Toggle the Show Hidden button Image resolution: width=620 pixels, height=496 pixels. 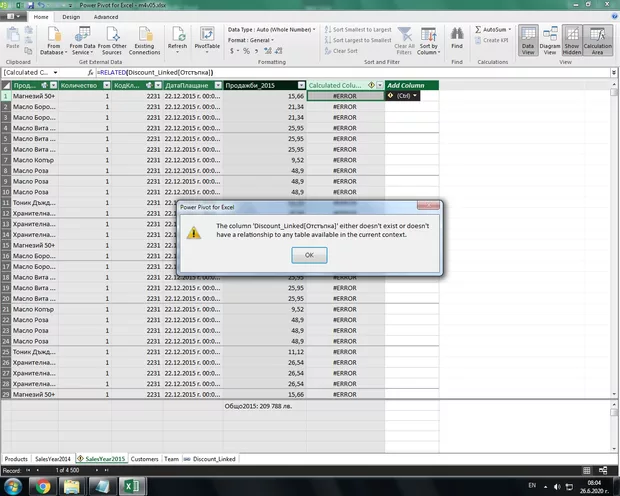click(x=571, y=40)
